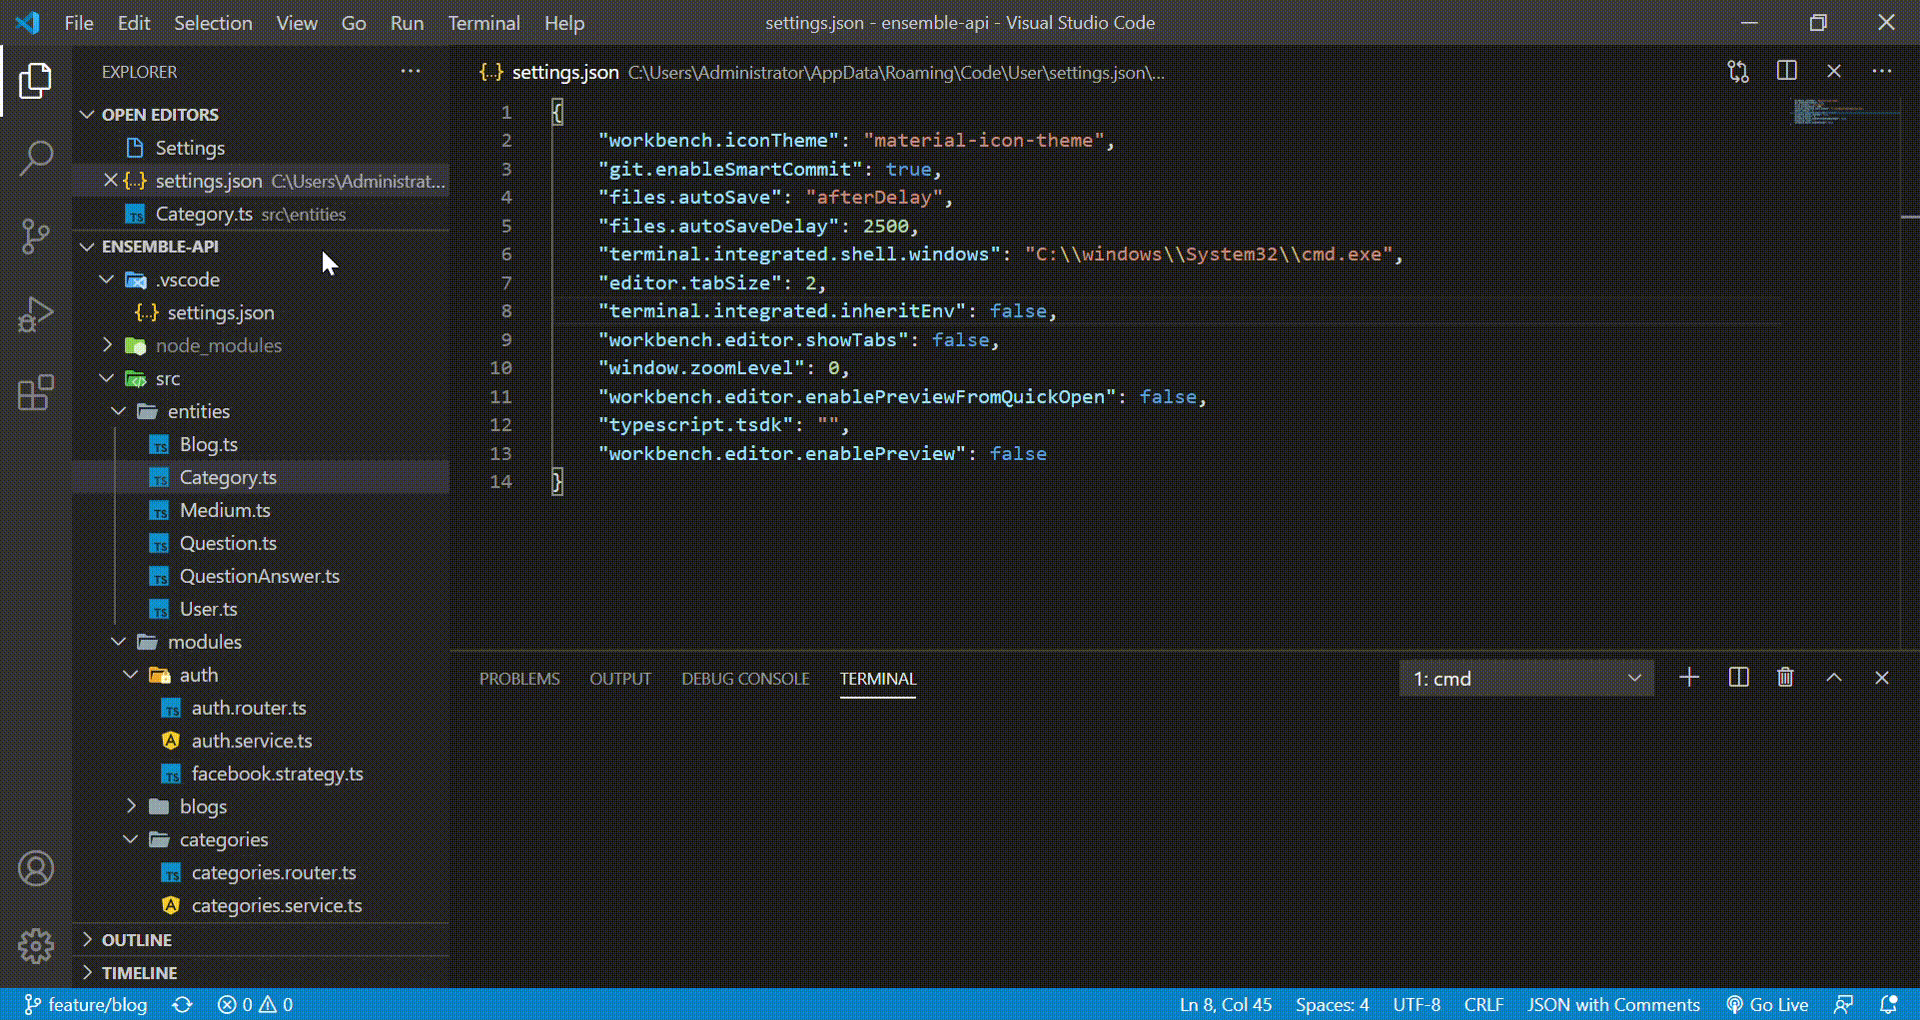Close the settings.json editor
This screenshot has height=1020, width=1920.
(x=1834, y=71)
